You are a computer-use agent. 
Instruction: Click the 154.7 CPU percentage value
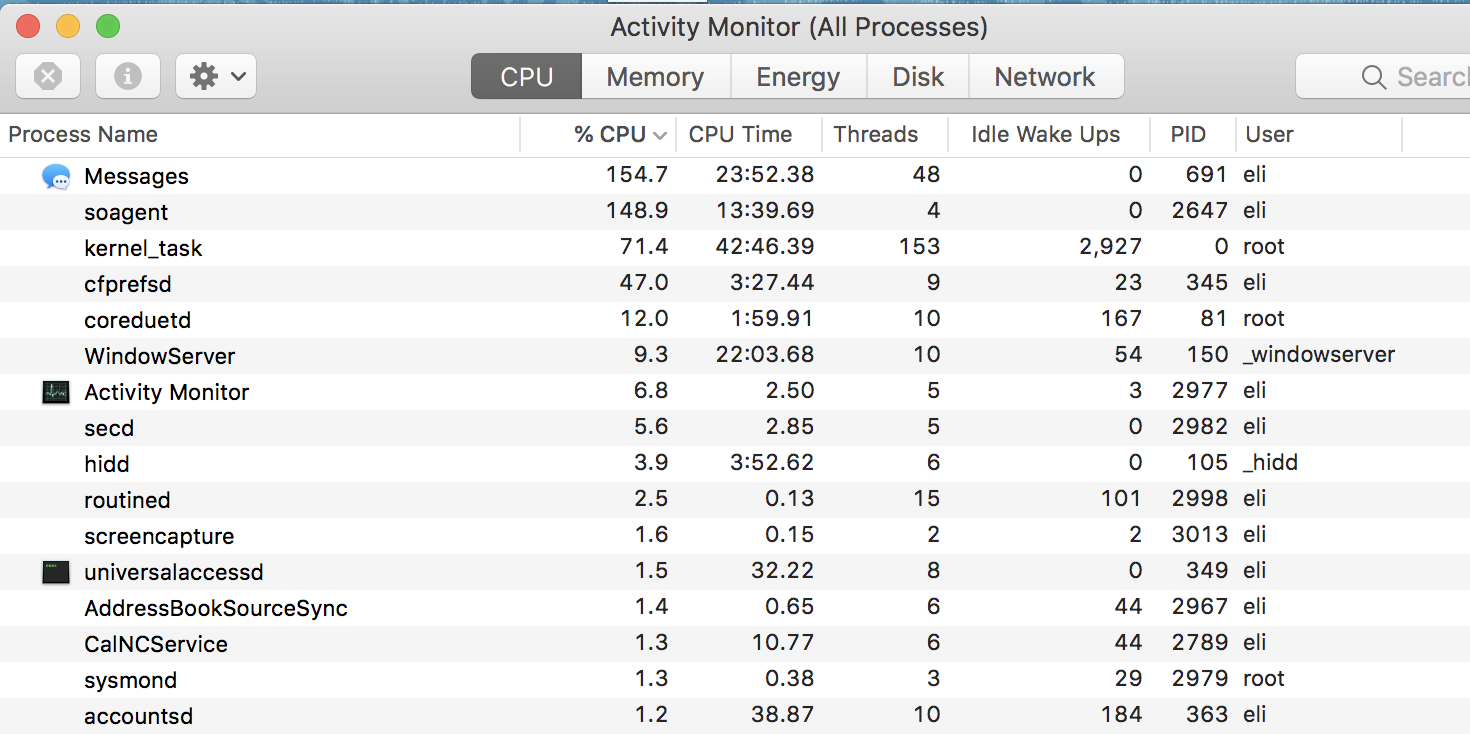pyautogui.click(x=637, y=175)
